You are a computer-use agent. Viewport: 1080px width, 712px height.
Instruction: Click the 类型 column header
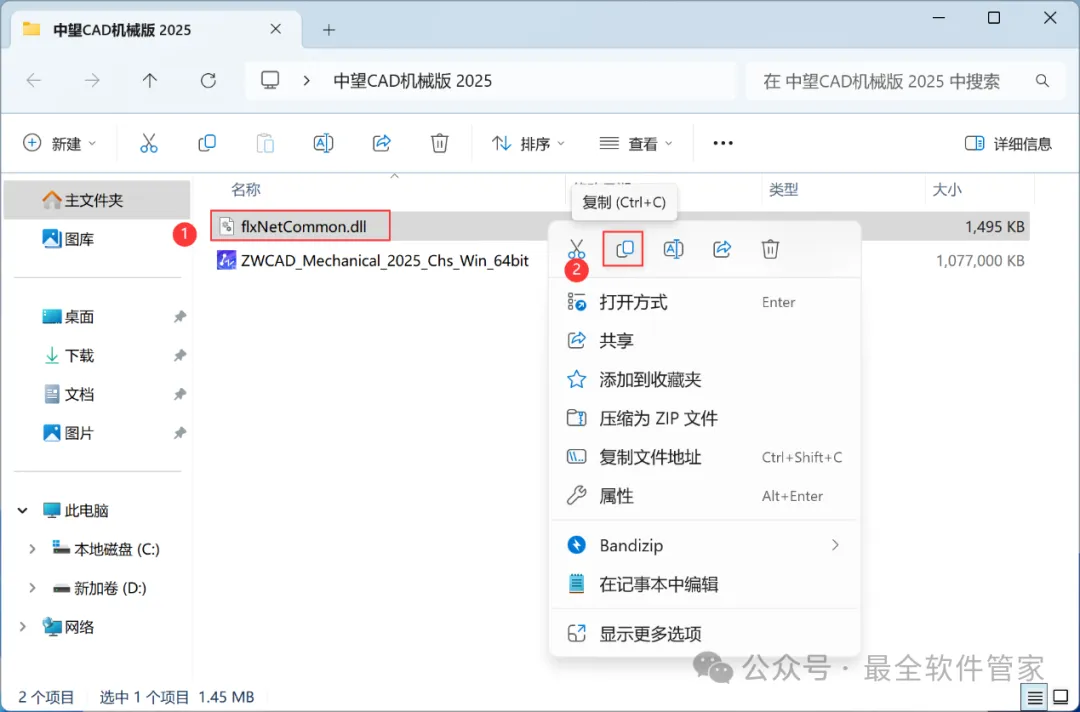[x=783, y=189]
